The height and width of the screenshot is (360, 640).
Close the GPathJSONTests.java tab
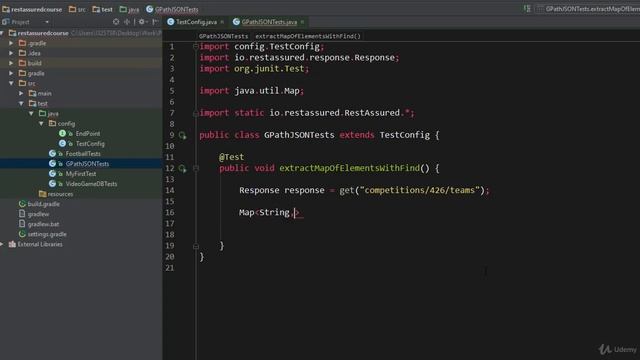pos(302,22)
